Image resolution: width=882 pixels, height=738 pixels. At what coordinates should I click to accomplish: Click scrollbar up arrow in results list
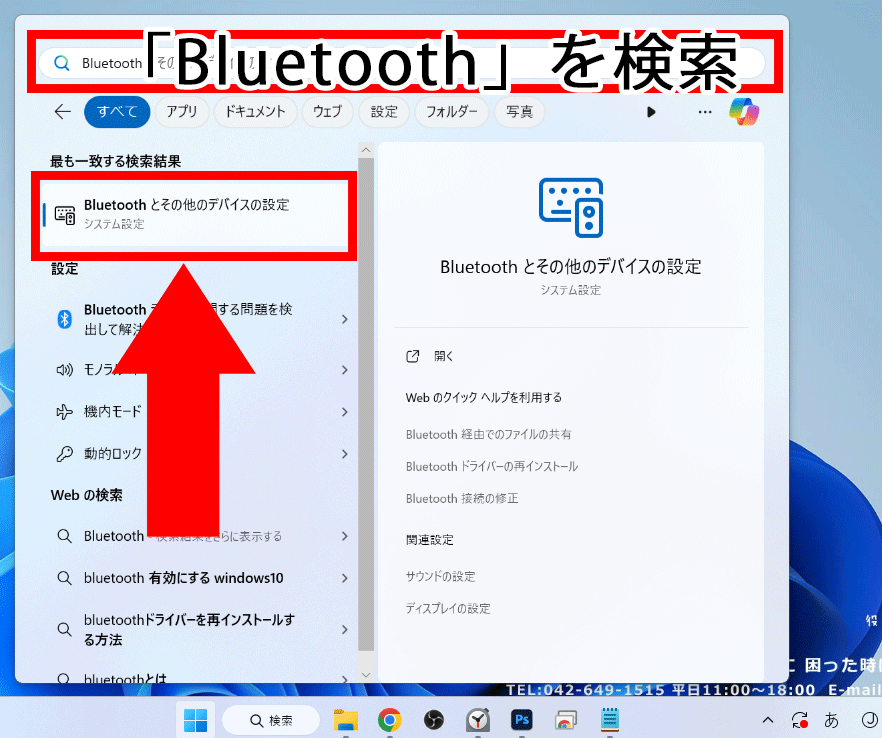point(366,150)
